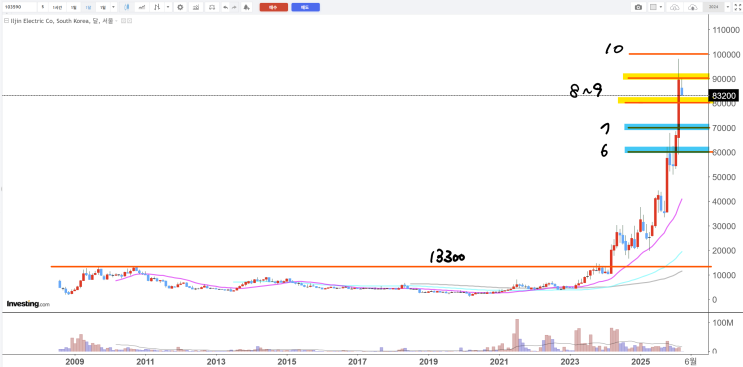Save the chart layout to the cloud

pyautogui.click(x=675, y=7)
